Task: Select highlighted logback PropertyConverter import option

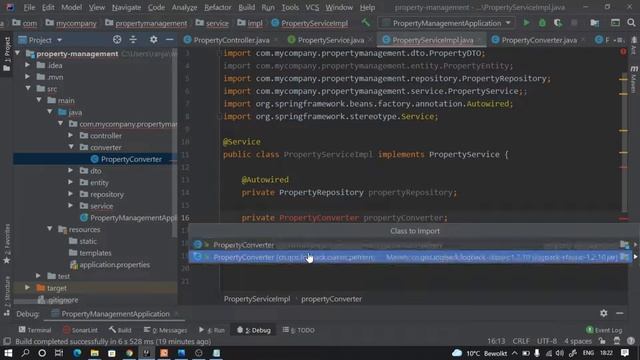Action: click(x=410, y=257)
